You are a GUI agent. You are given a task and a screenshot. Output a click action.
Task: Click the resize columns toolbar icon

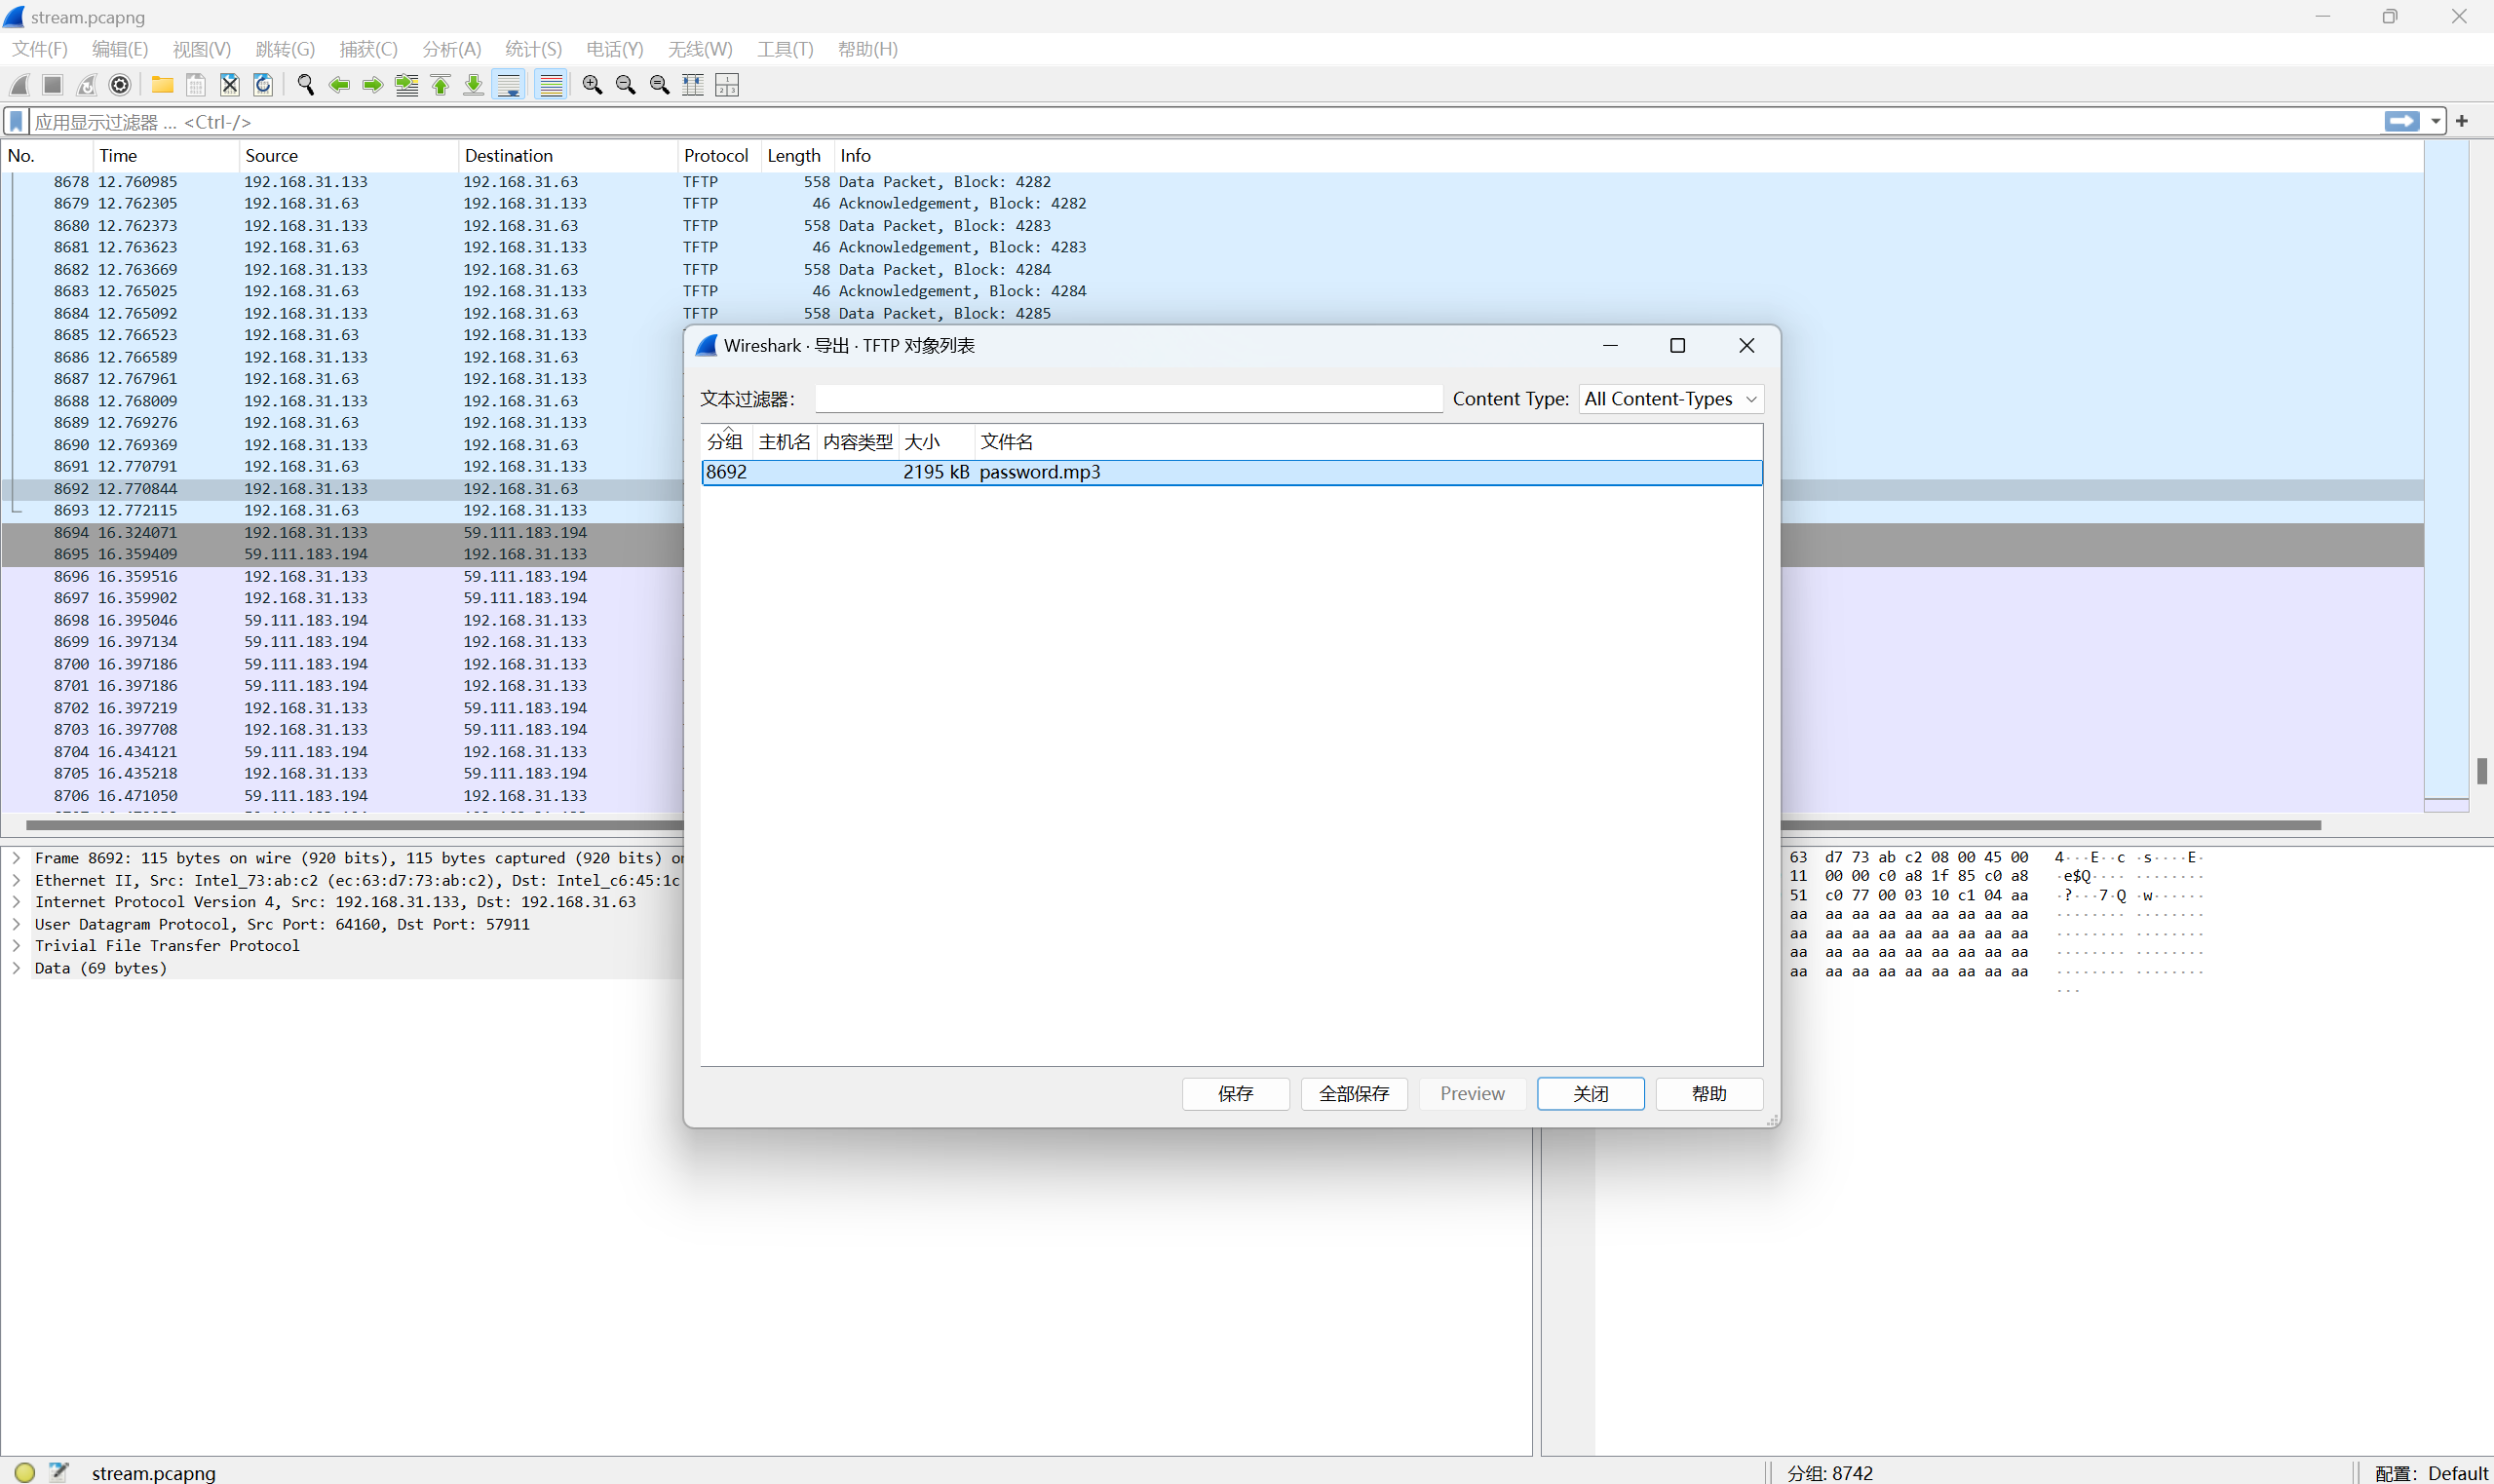pyautogui.click(x=693, y=85)
